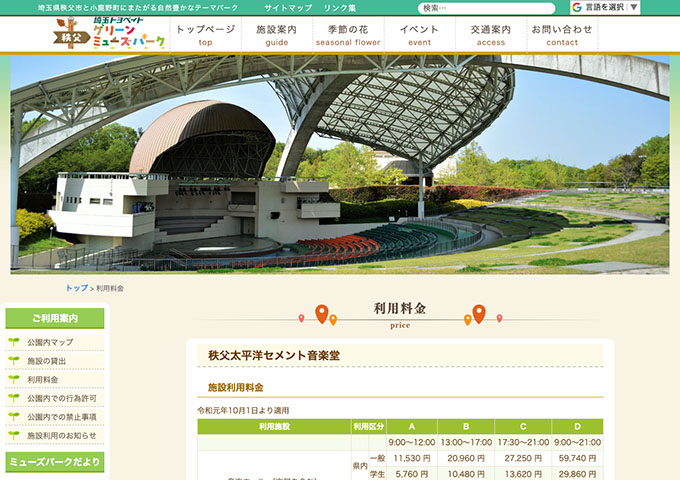Go to イベント event menu item
Screen dimensions: 680x480
click(419, 35)
